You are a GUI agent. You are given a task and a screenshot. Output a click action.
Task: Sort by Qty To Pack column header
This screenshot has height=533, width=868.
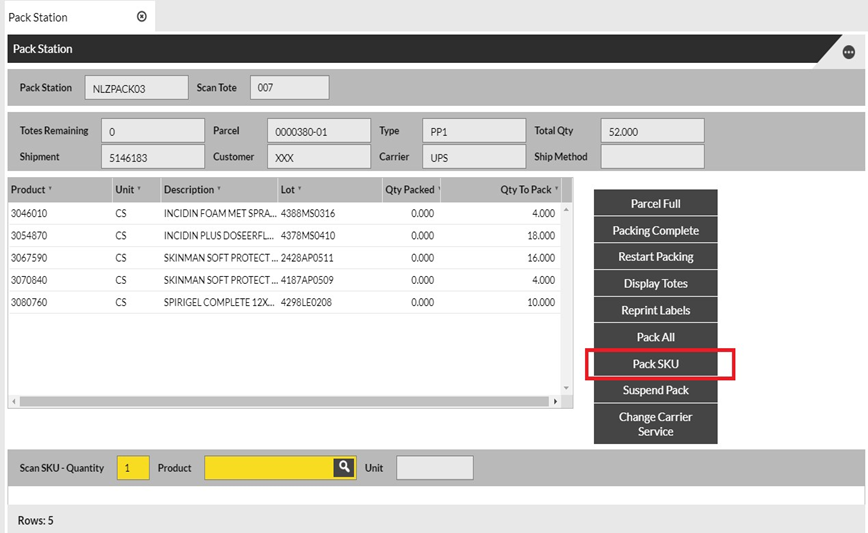[527, 190]
